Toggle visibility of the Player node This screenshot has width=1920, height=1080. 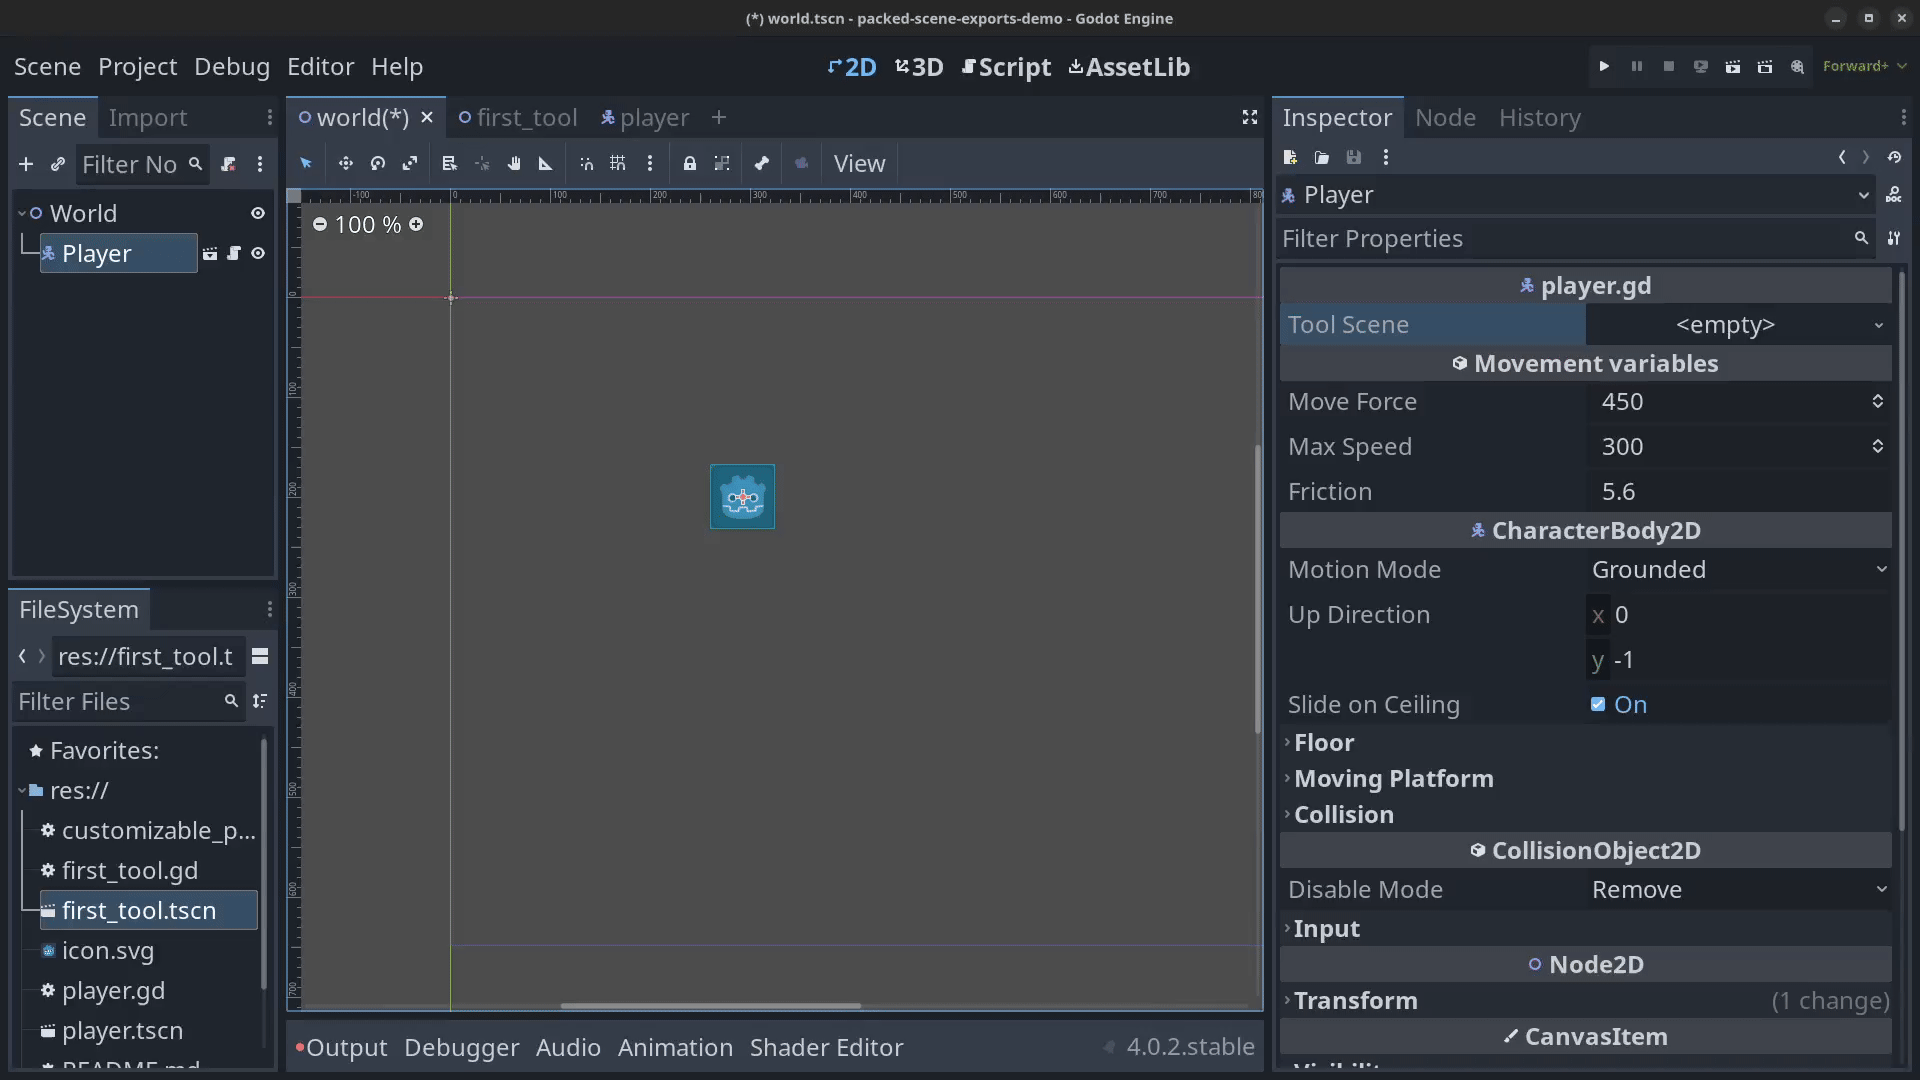point(258,254)
